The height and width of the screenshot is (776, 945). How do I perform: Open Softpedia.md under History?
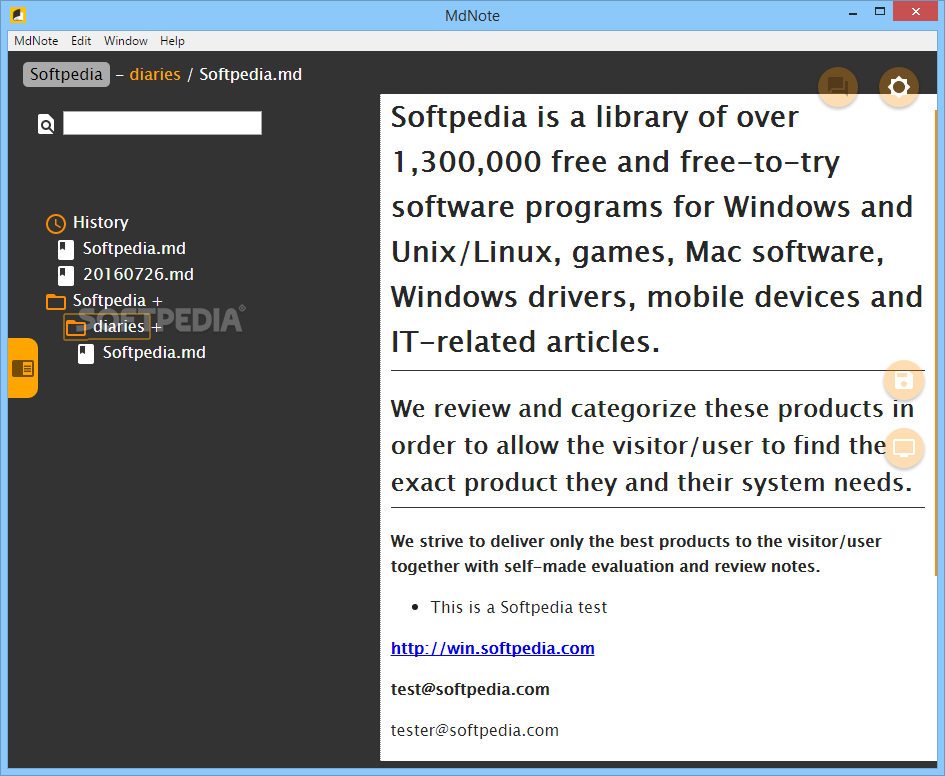pos(134,248)
